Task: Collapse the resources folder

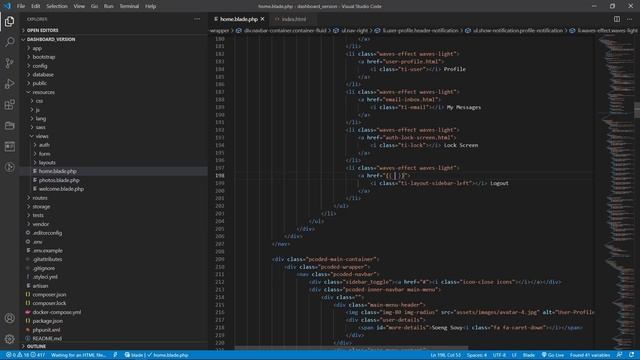Action: click(x=43, y=92)
